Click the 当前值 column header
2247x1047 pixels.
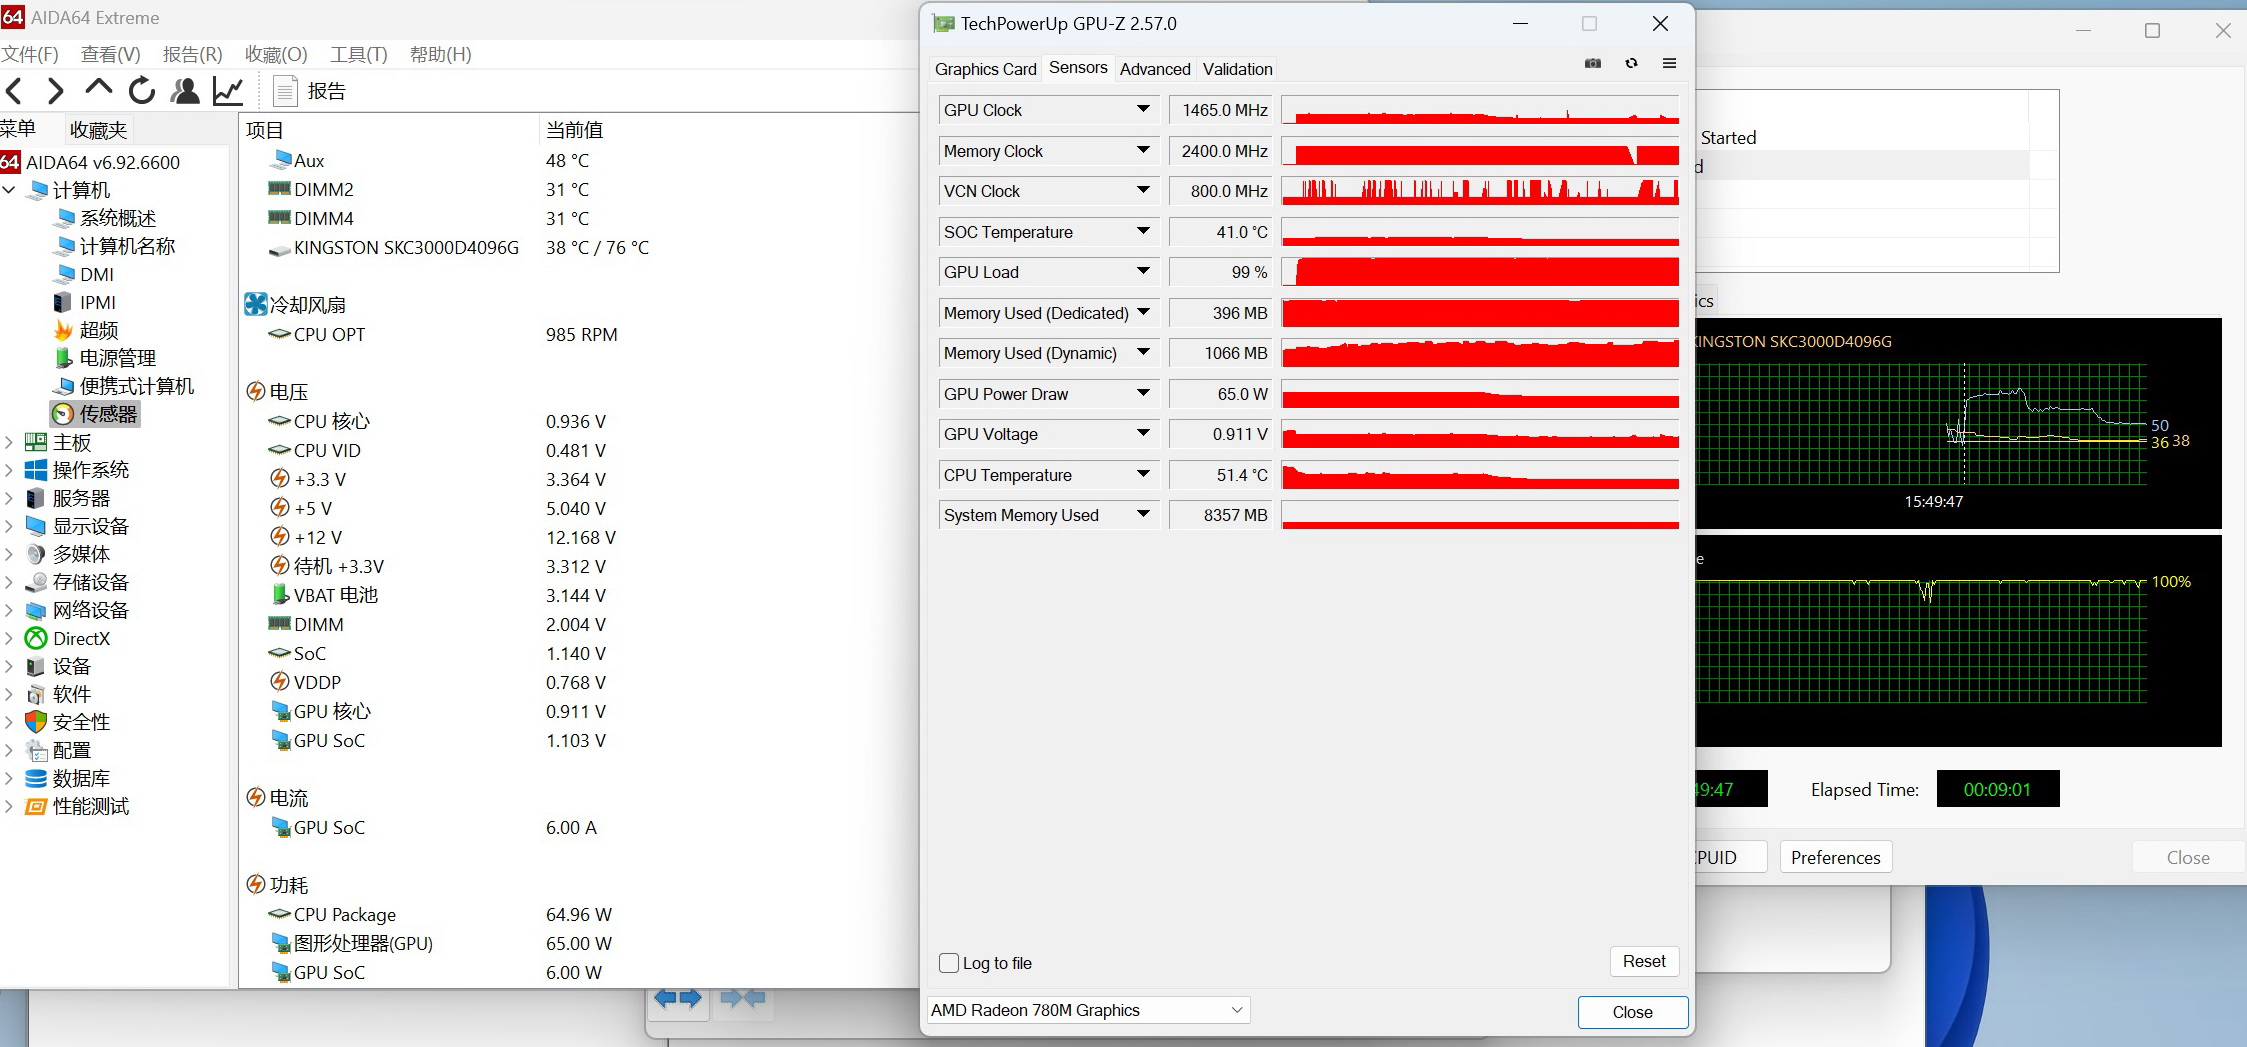coord(574,130)
